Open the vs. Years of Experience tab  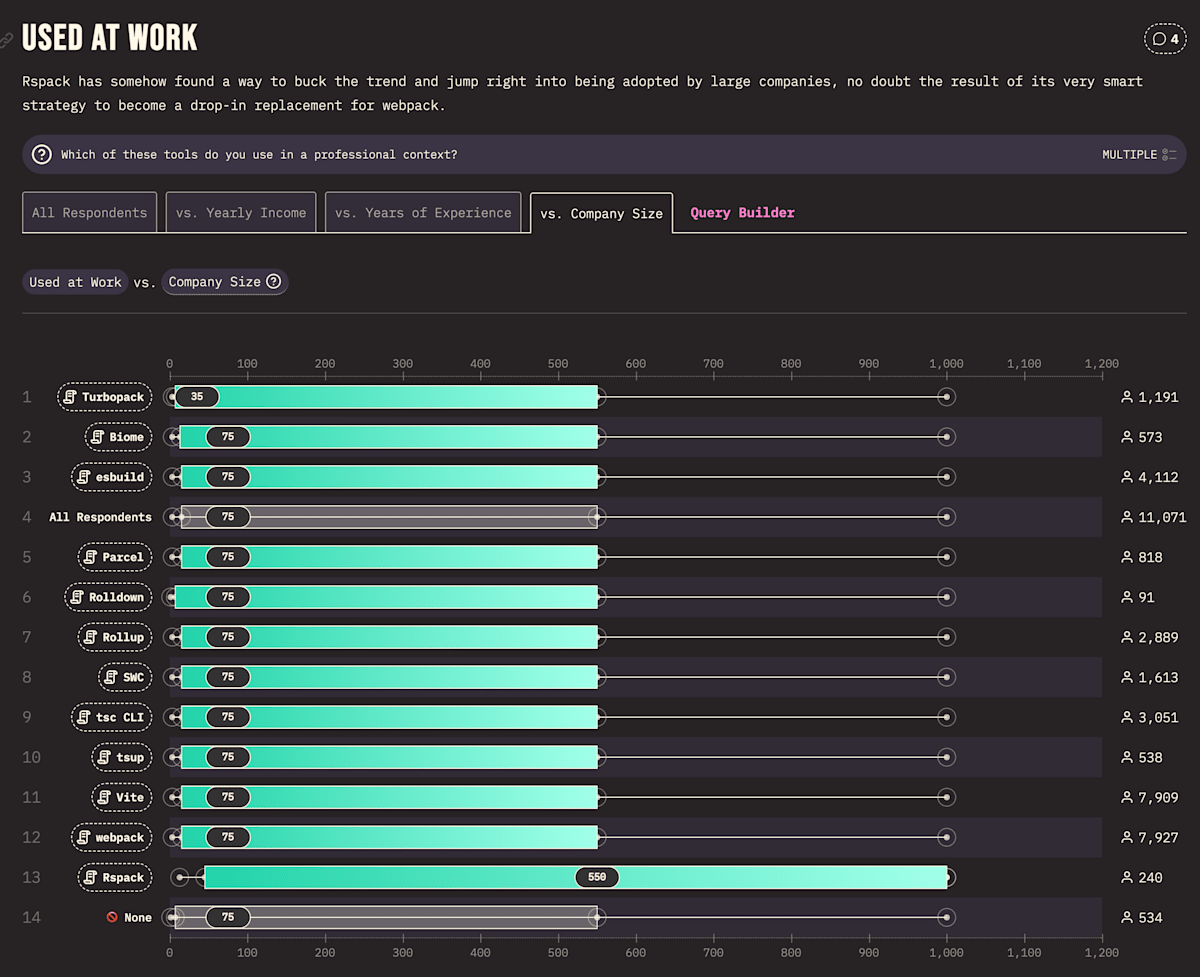click(423, 212)
